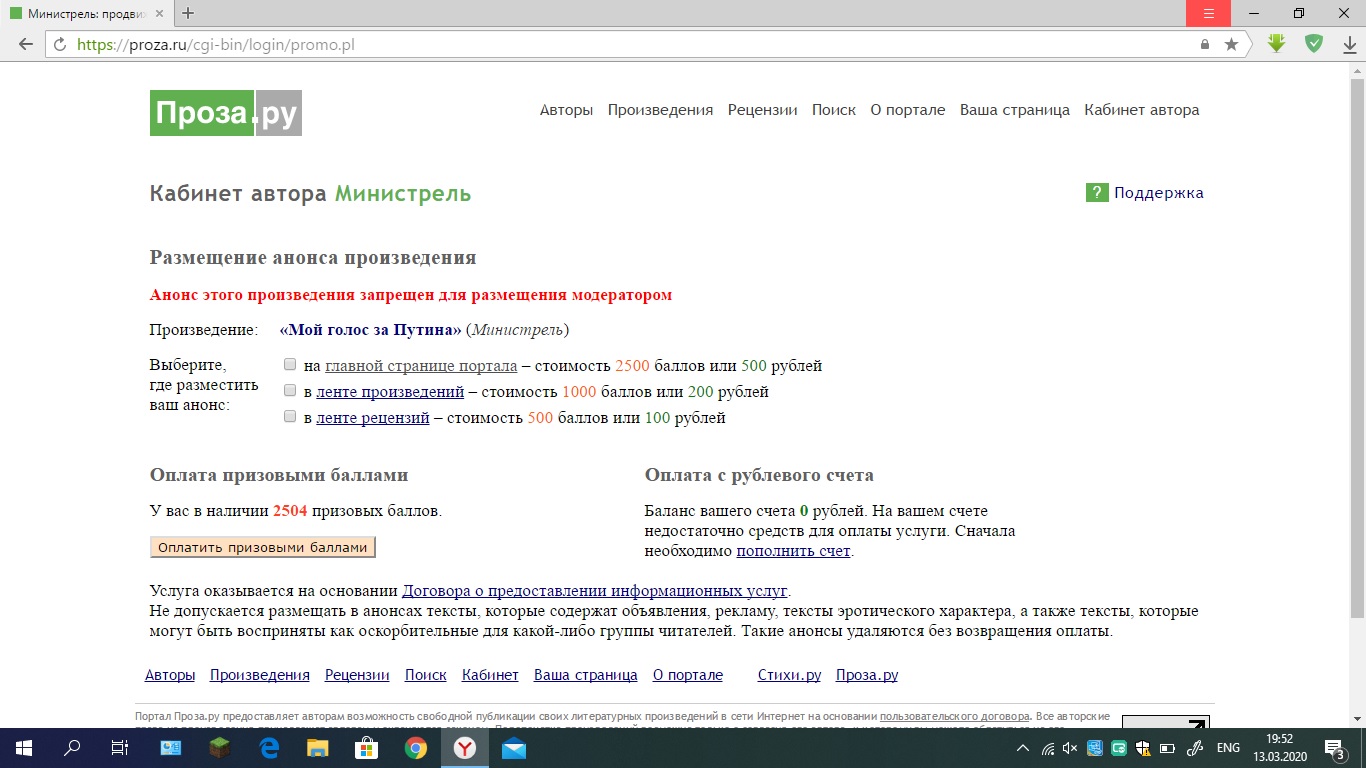Click the Оплатить призовыми баллами button

coord(263,547)
